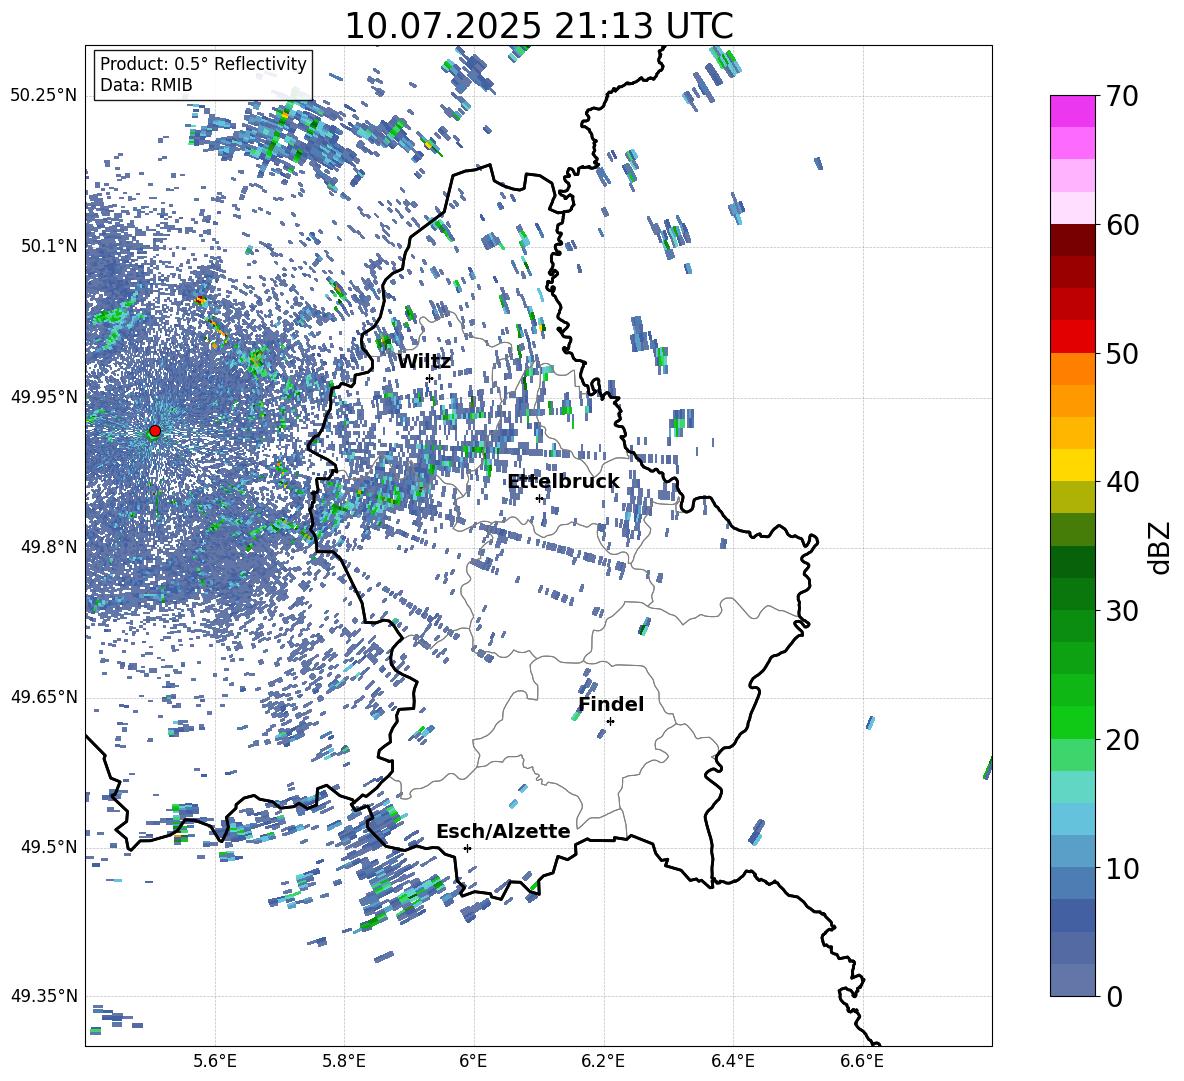
Task: Click the 6.6°E longitude label
Action: pyautogui.click(x=862, y=1061)
